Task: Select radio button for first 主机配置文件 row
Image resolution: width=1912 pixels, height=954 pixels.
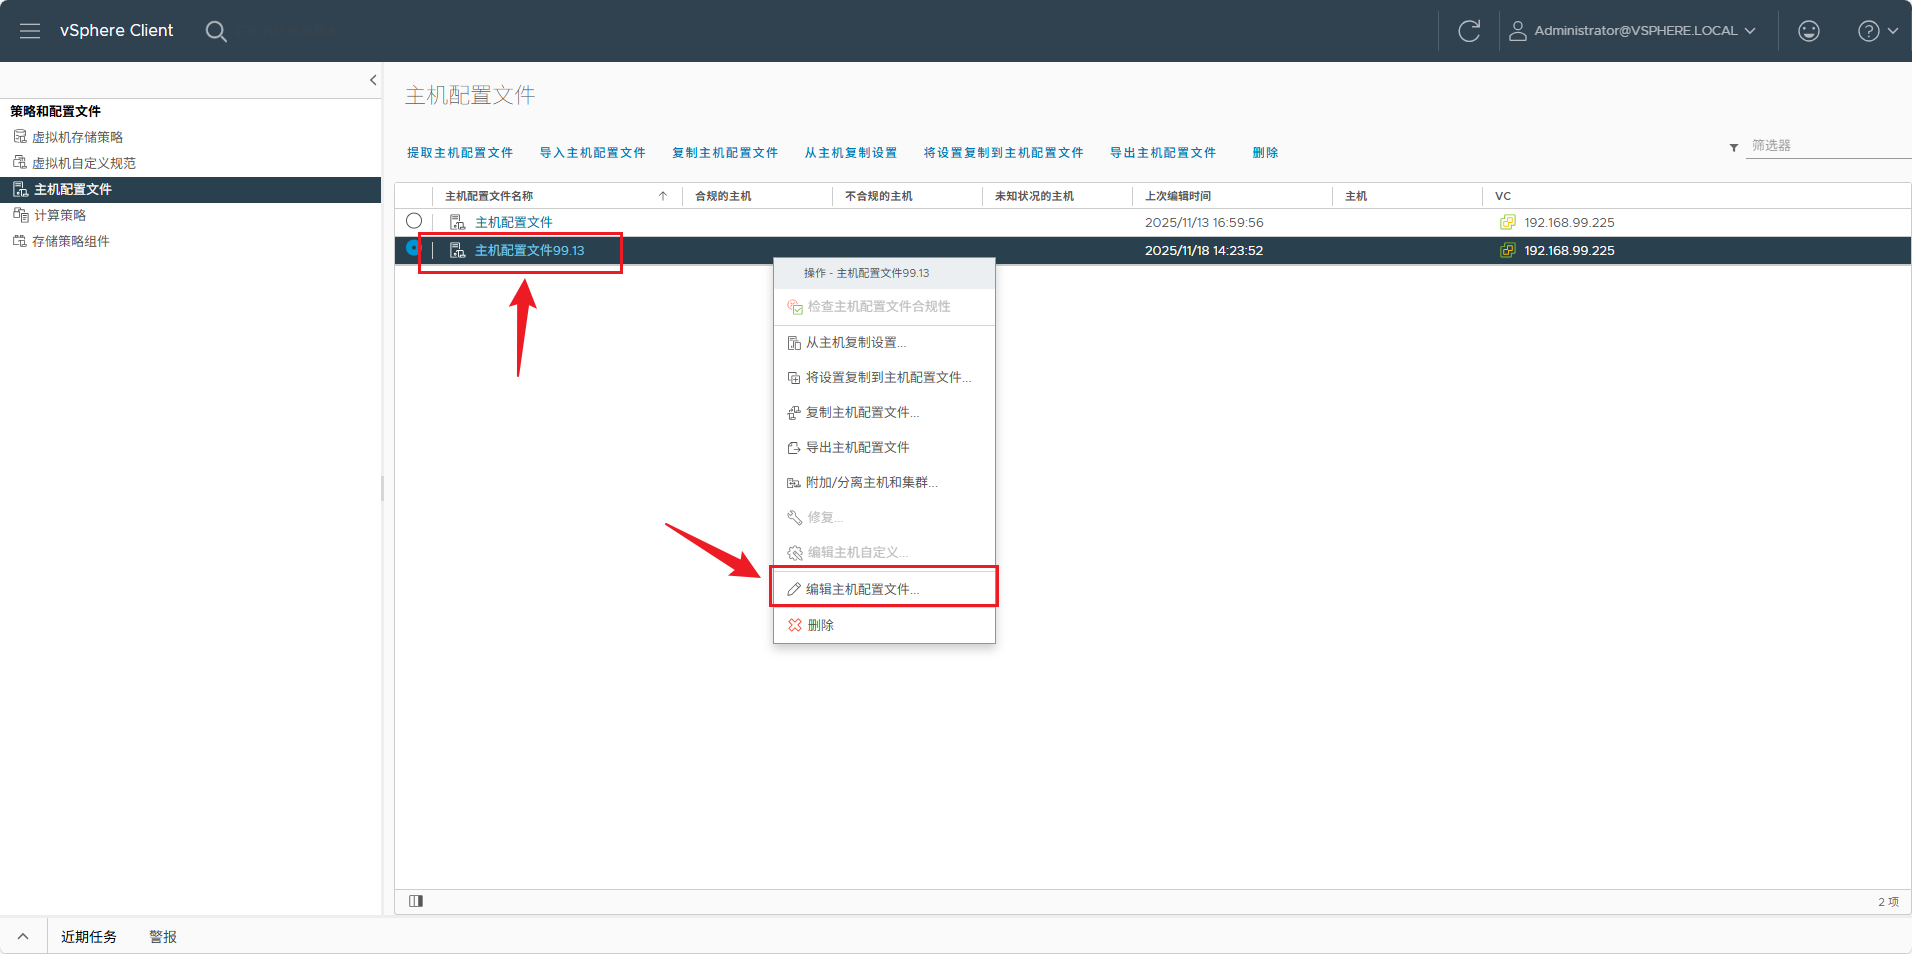Action: pyautogui.click(x=414, y=221)
